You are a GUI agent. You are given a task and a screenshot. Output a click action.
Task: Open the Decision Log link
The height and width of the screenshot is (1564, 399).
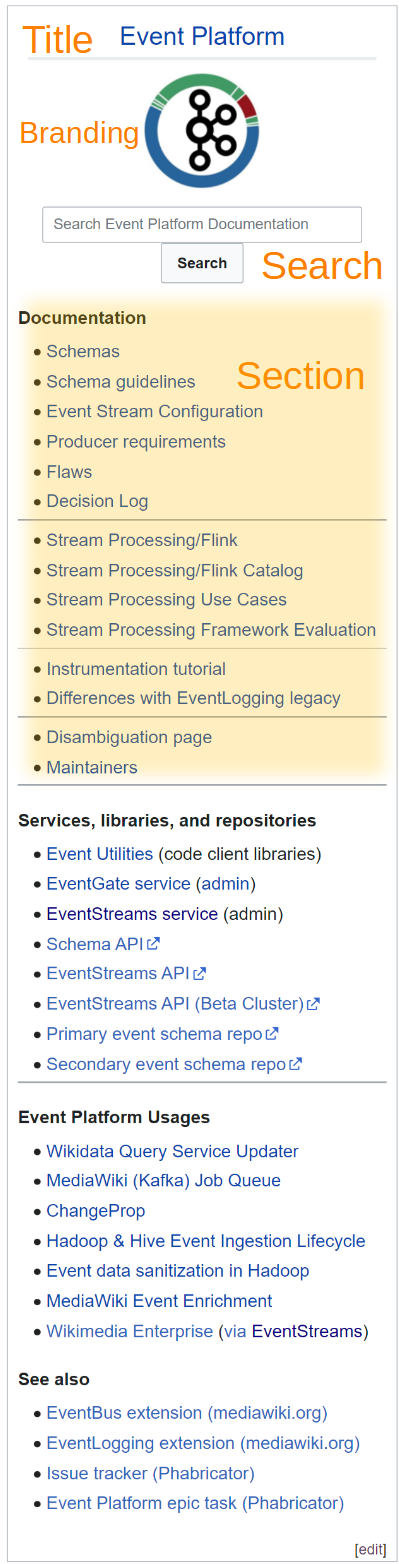(97, 502)
